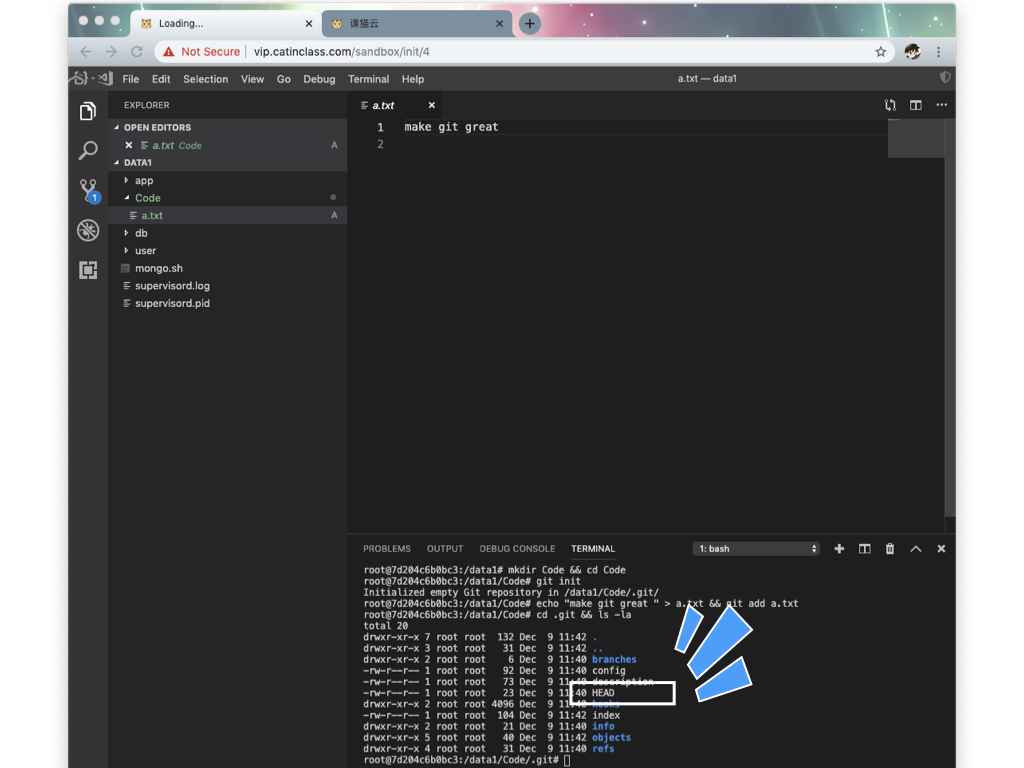The height and width of the screenshot is (768, 1024).
Task: Maximize terminal panel with the up chevron
Action: click(915, 549)
